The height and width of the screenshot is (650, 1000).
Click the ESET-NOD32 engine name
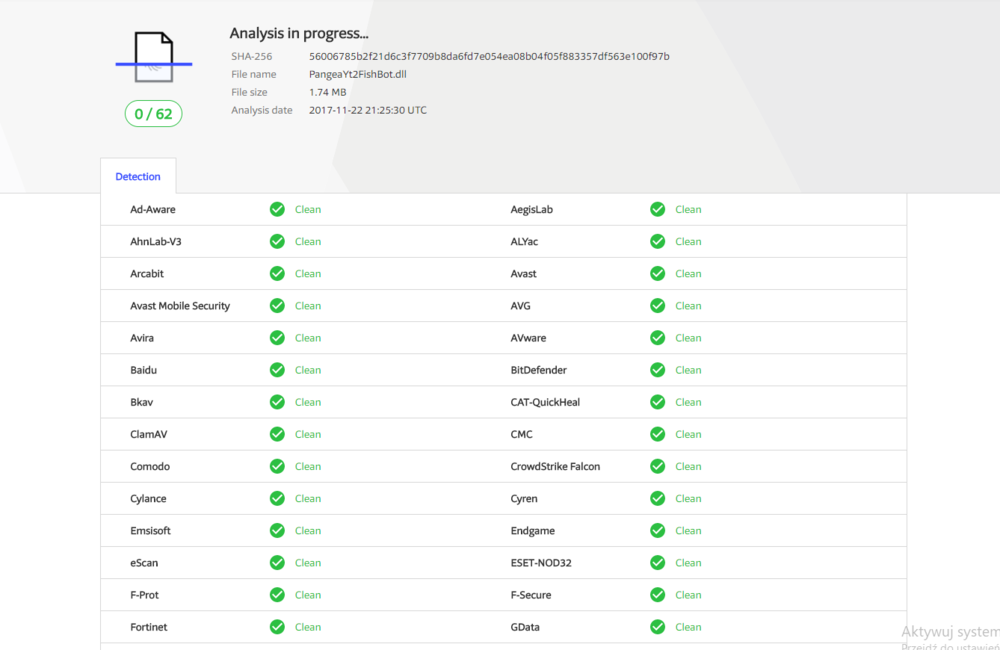point(541,563)
